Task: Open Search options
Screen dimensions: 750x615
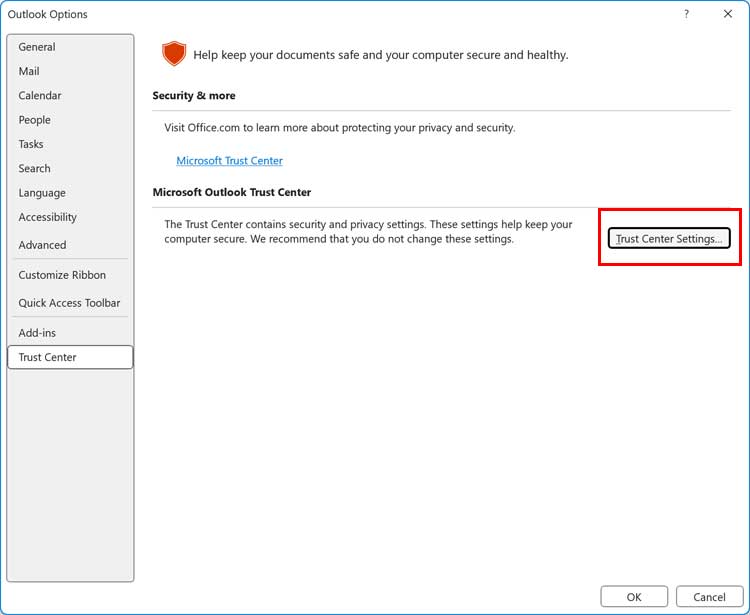Action: (x=70, y=169)
